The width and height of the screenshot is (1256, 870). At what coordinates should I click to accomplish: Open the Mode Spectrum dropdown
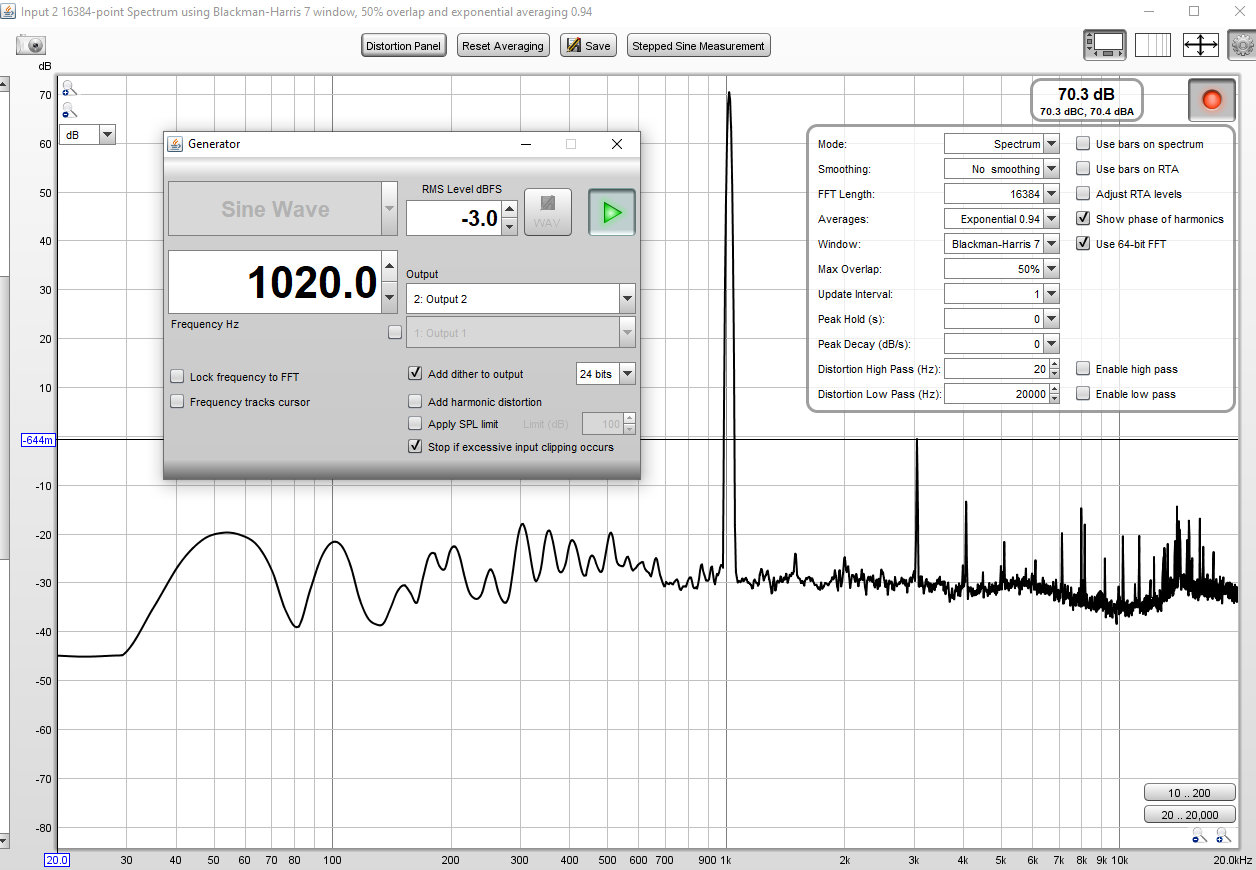click(1051, 144)
